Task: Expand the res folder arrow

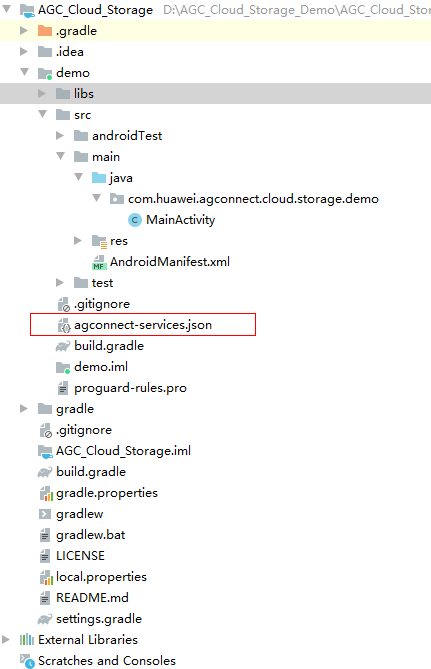Action: click(78, 240)
